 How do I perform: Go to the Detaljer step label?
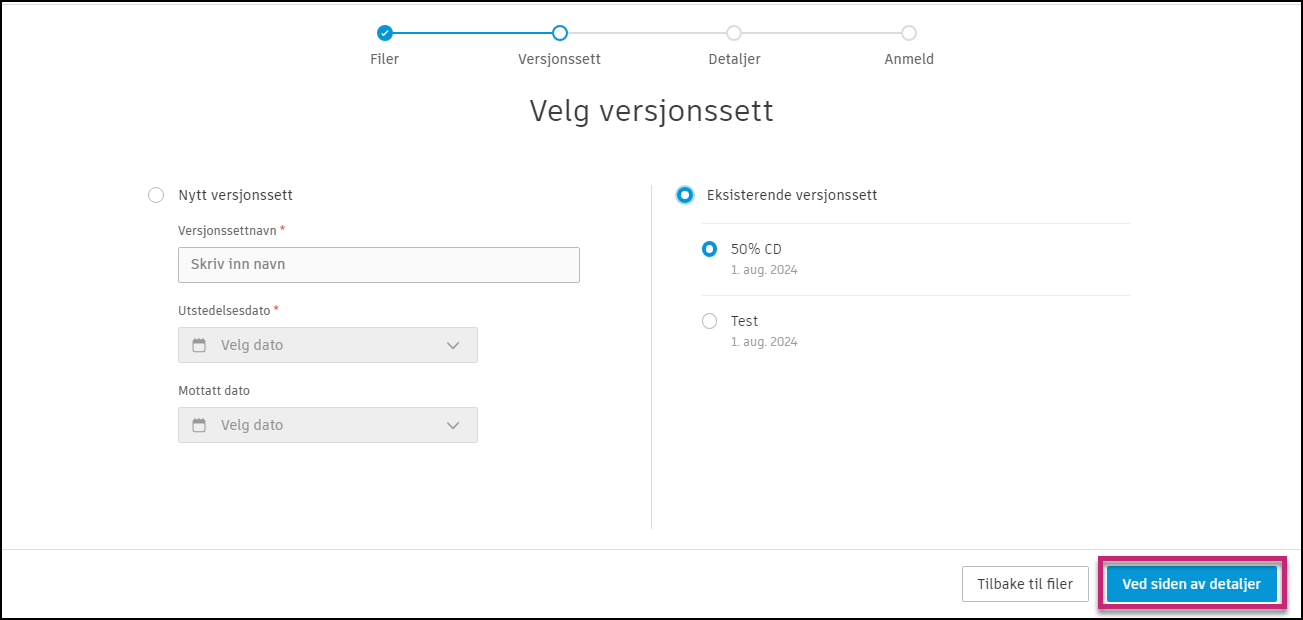pos(734,58)
